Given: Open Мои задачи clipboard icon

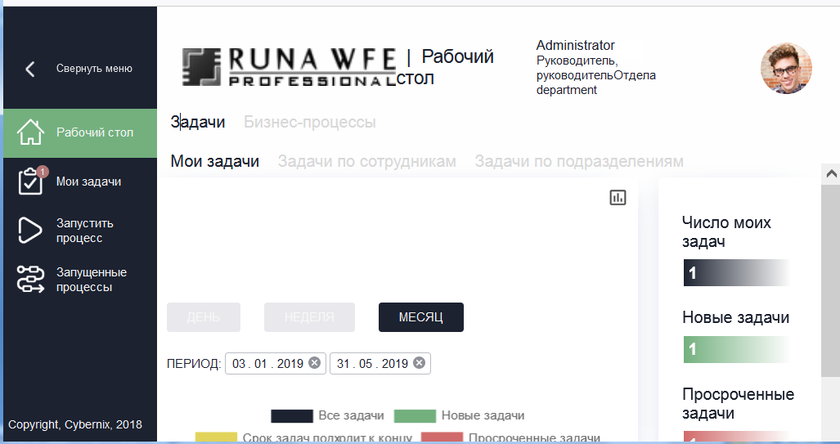Looking at the screenshot, I should click(x=32, y=182).
